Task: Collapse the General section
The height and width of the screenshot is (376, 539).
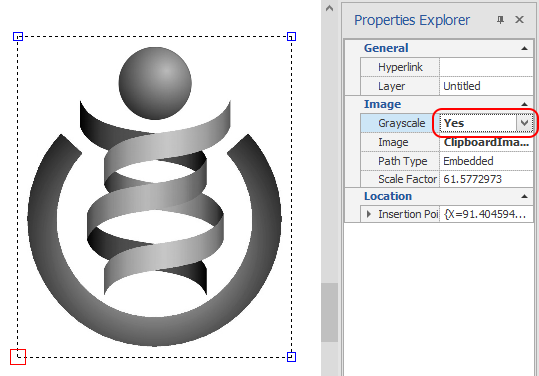Action: coord(524,48)
